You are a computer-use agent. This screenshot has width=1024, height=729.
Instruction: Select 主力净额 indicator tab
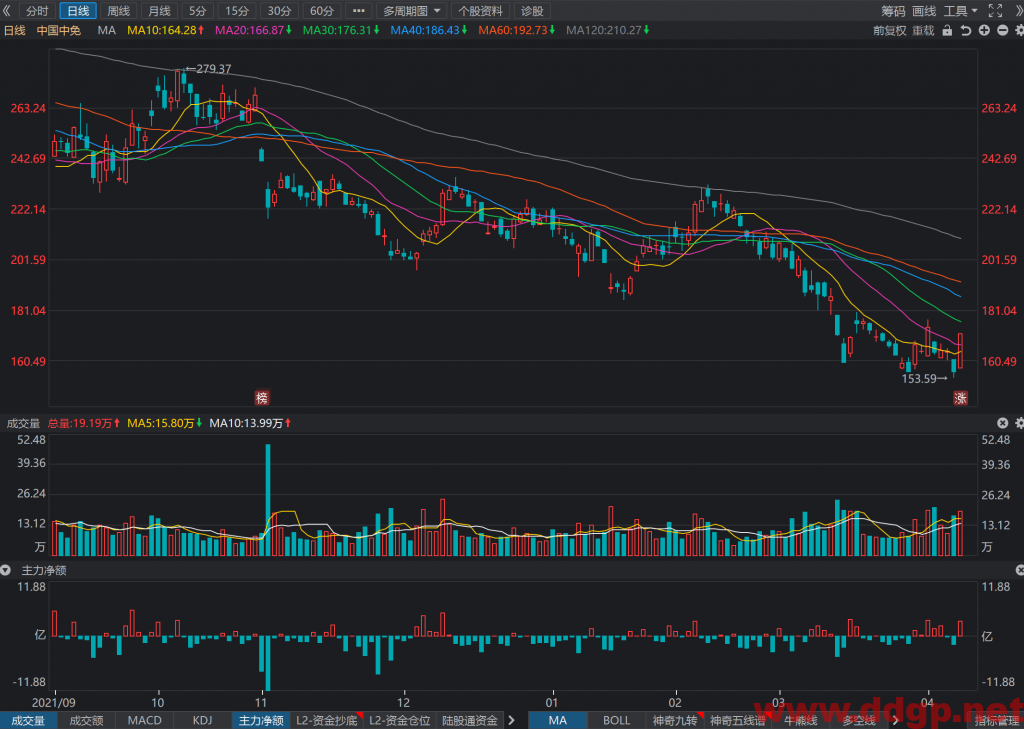point(261,721)
